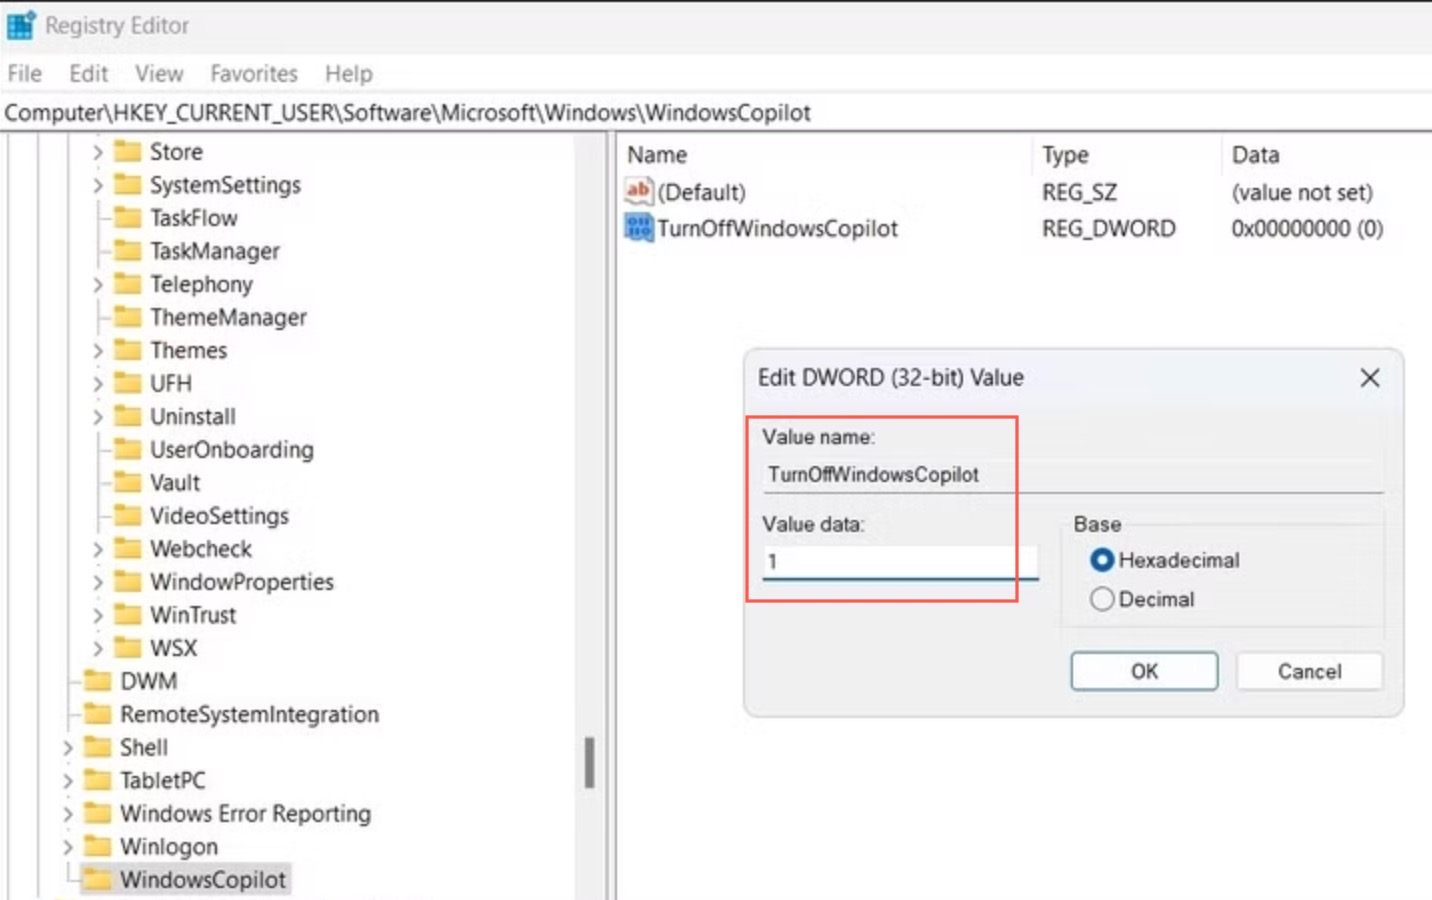Open the Help menu
The height and width of the screenshot is (900, 1432).
[348, 73]
